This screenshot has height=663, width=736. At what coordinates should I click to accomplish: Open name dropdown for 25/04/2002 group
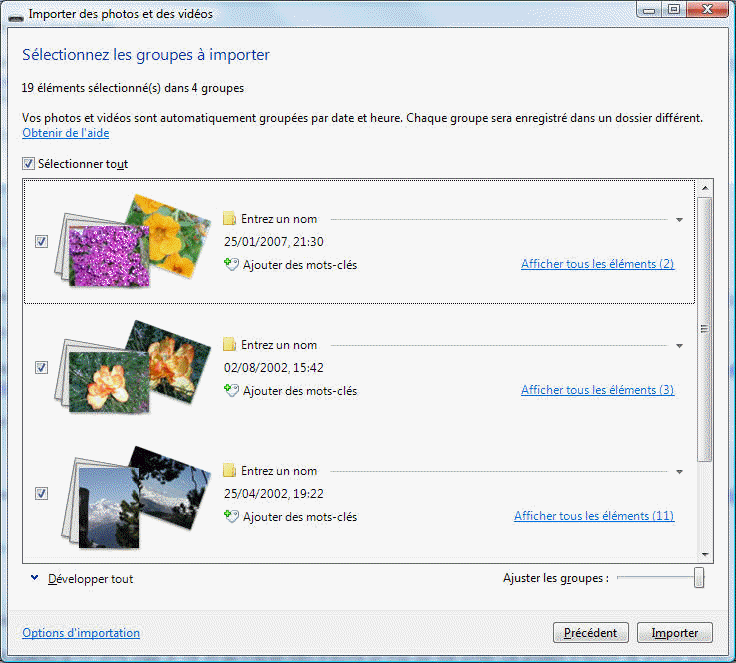point(679,471)
